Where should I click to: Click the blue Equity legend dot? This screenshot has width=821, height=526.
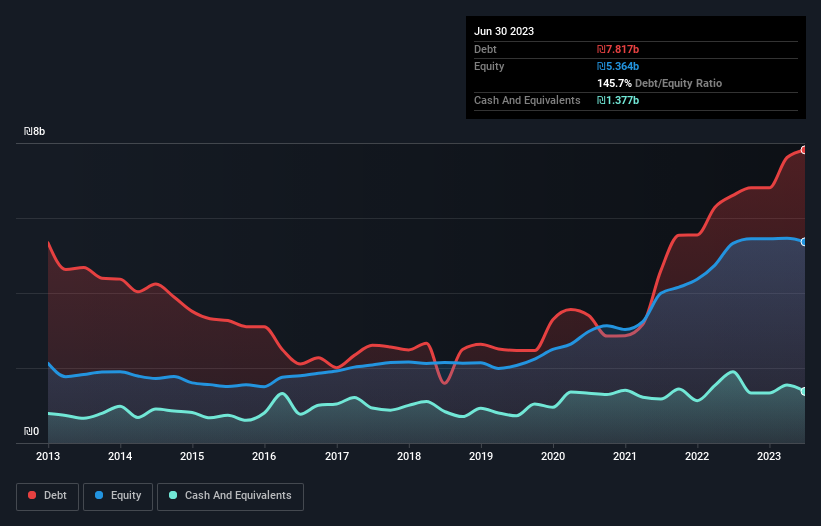[99, 495]
